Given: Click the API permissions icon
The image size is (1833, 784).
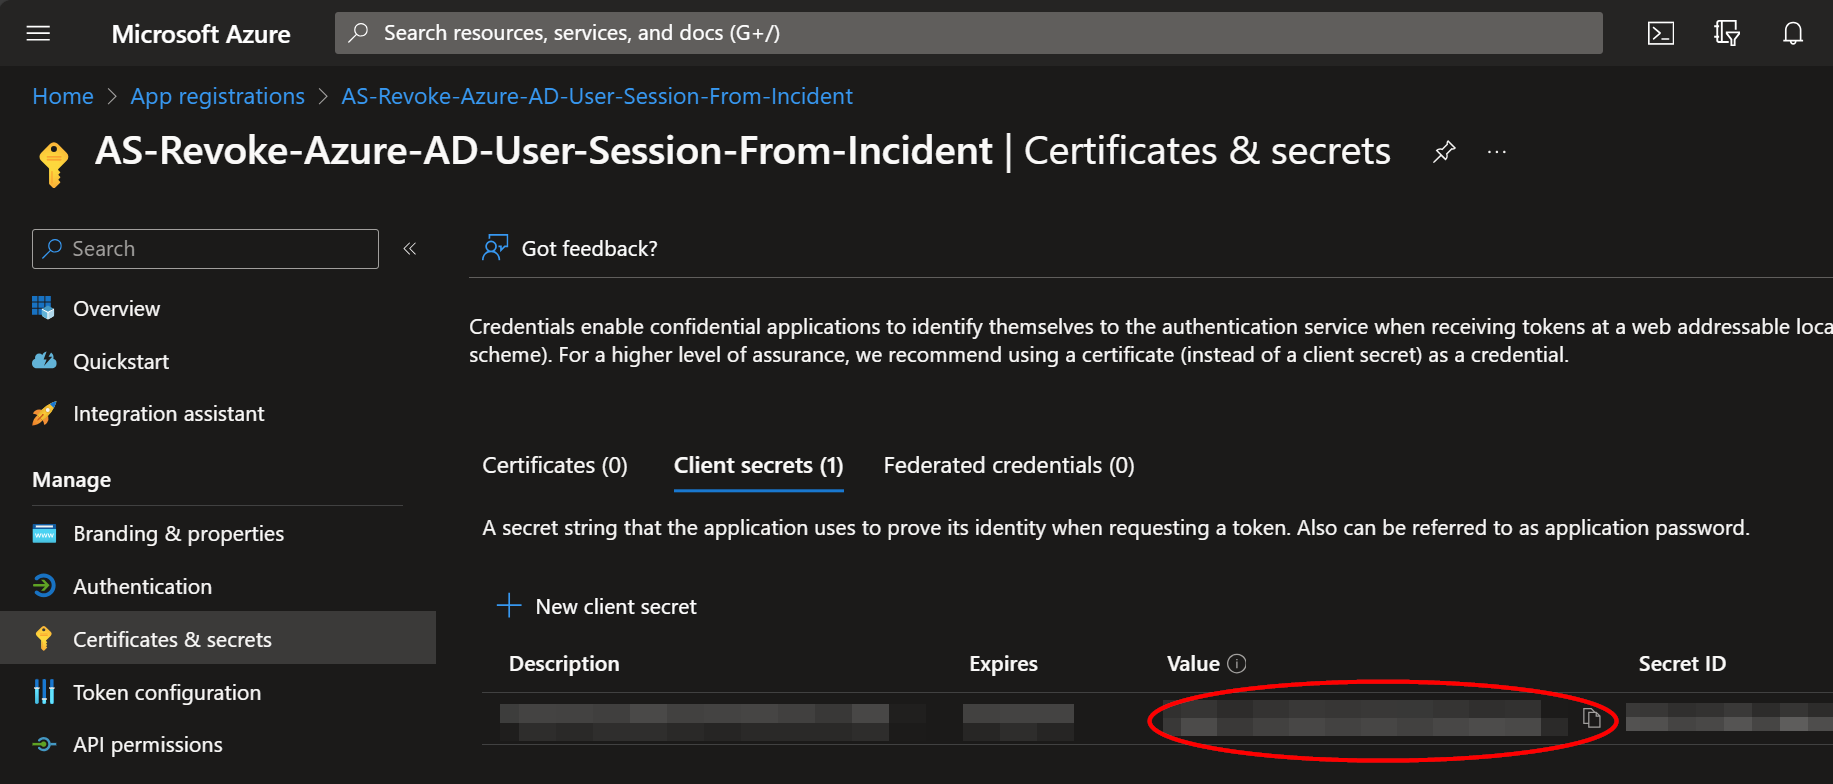Looking at the screenshot, I should point(44,744).
